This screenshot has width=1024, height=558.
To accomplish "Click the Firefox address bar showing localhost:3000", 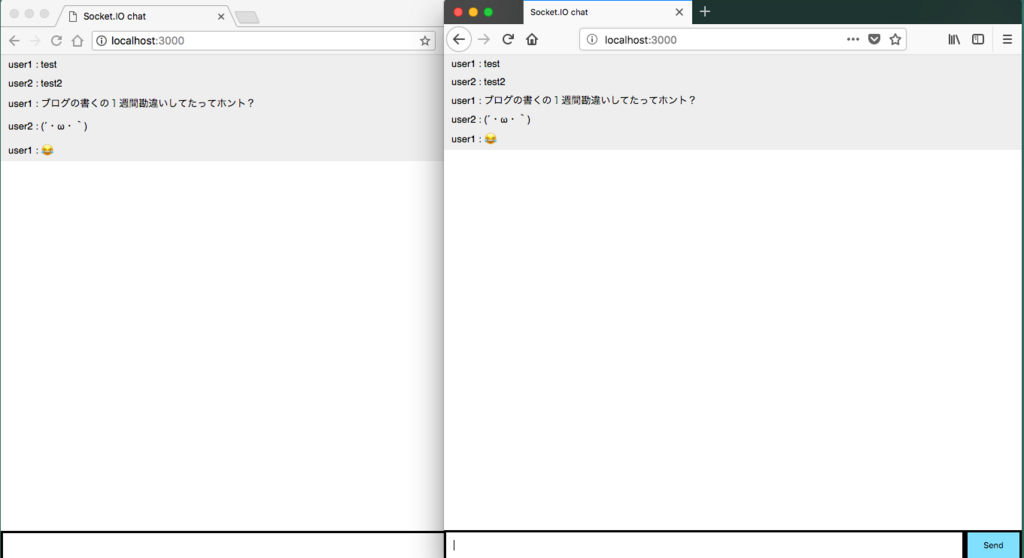I will pos(743,39).
